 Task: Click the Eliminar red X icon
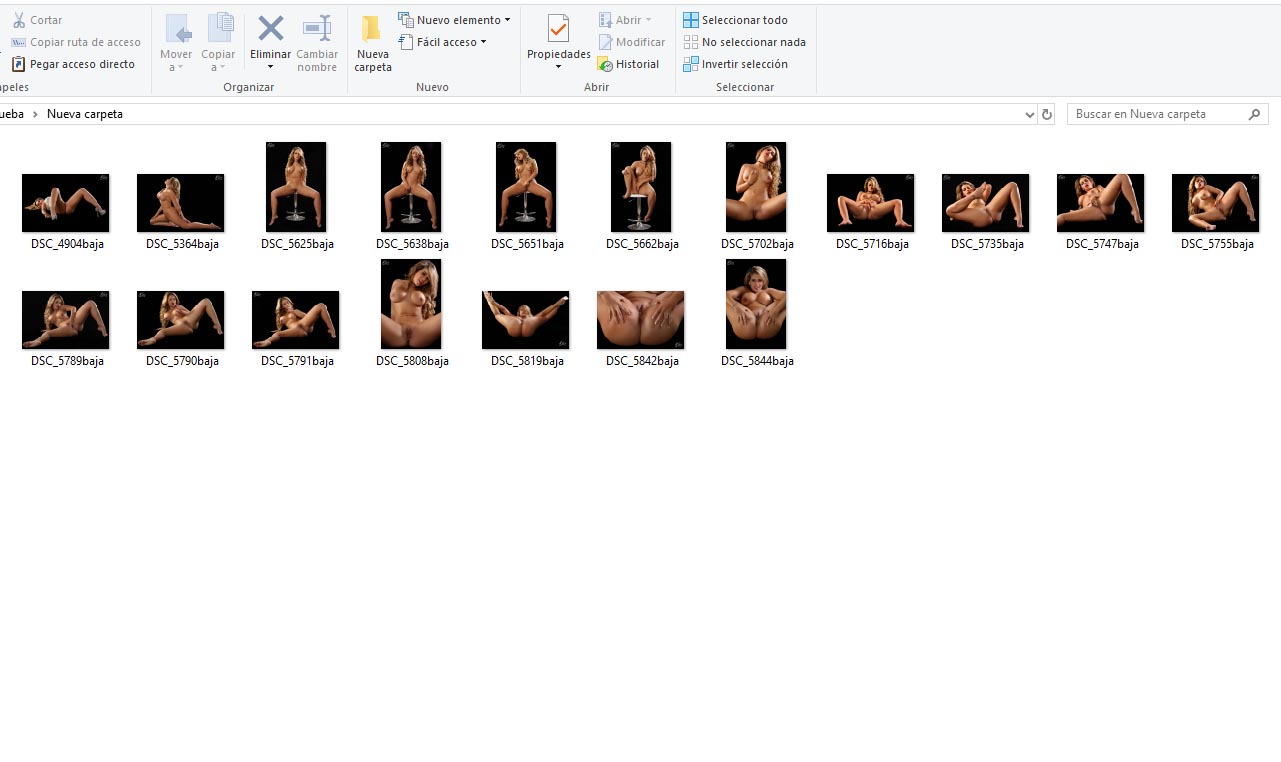pyautogui.click(x=270, y=29)
